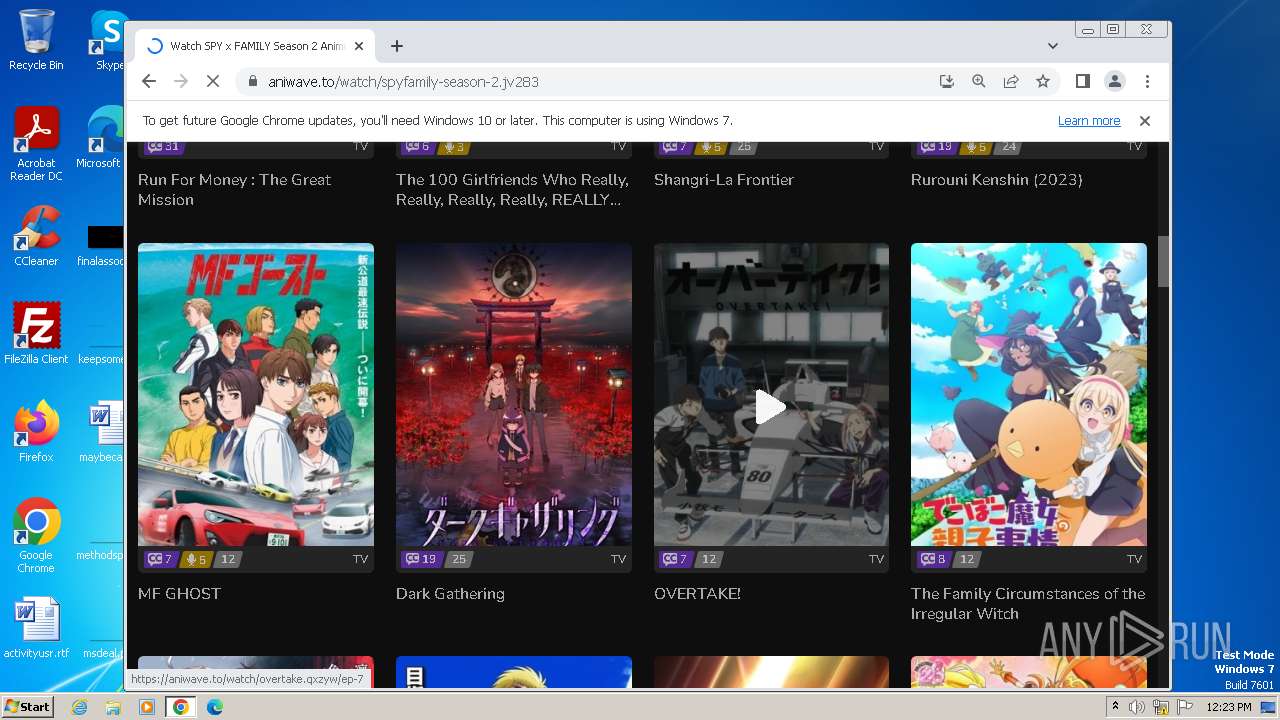Click Dark Gathering total episodes badge 25
The width and height of the screenshot is (1280, 720).
pos(458,559)
